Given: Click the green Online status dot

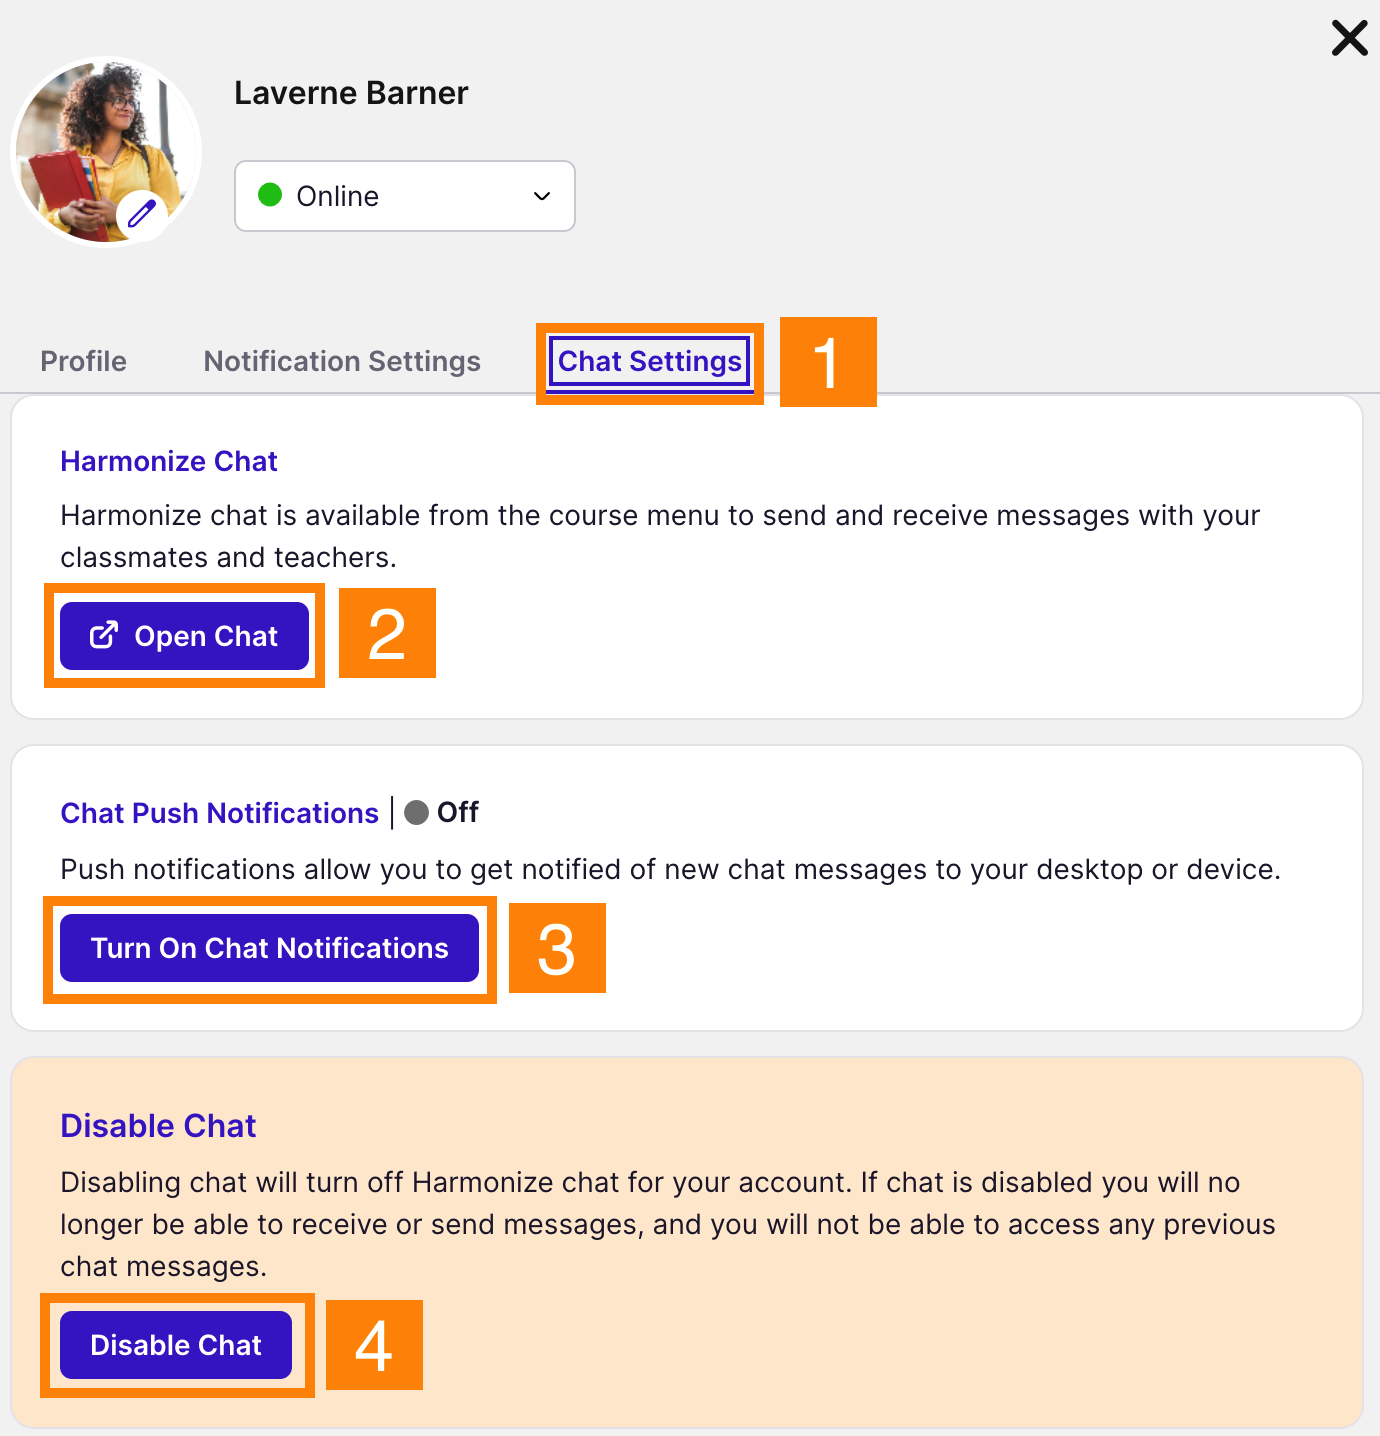Looking at the screenshot, I should (270, 194).
